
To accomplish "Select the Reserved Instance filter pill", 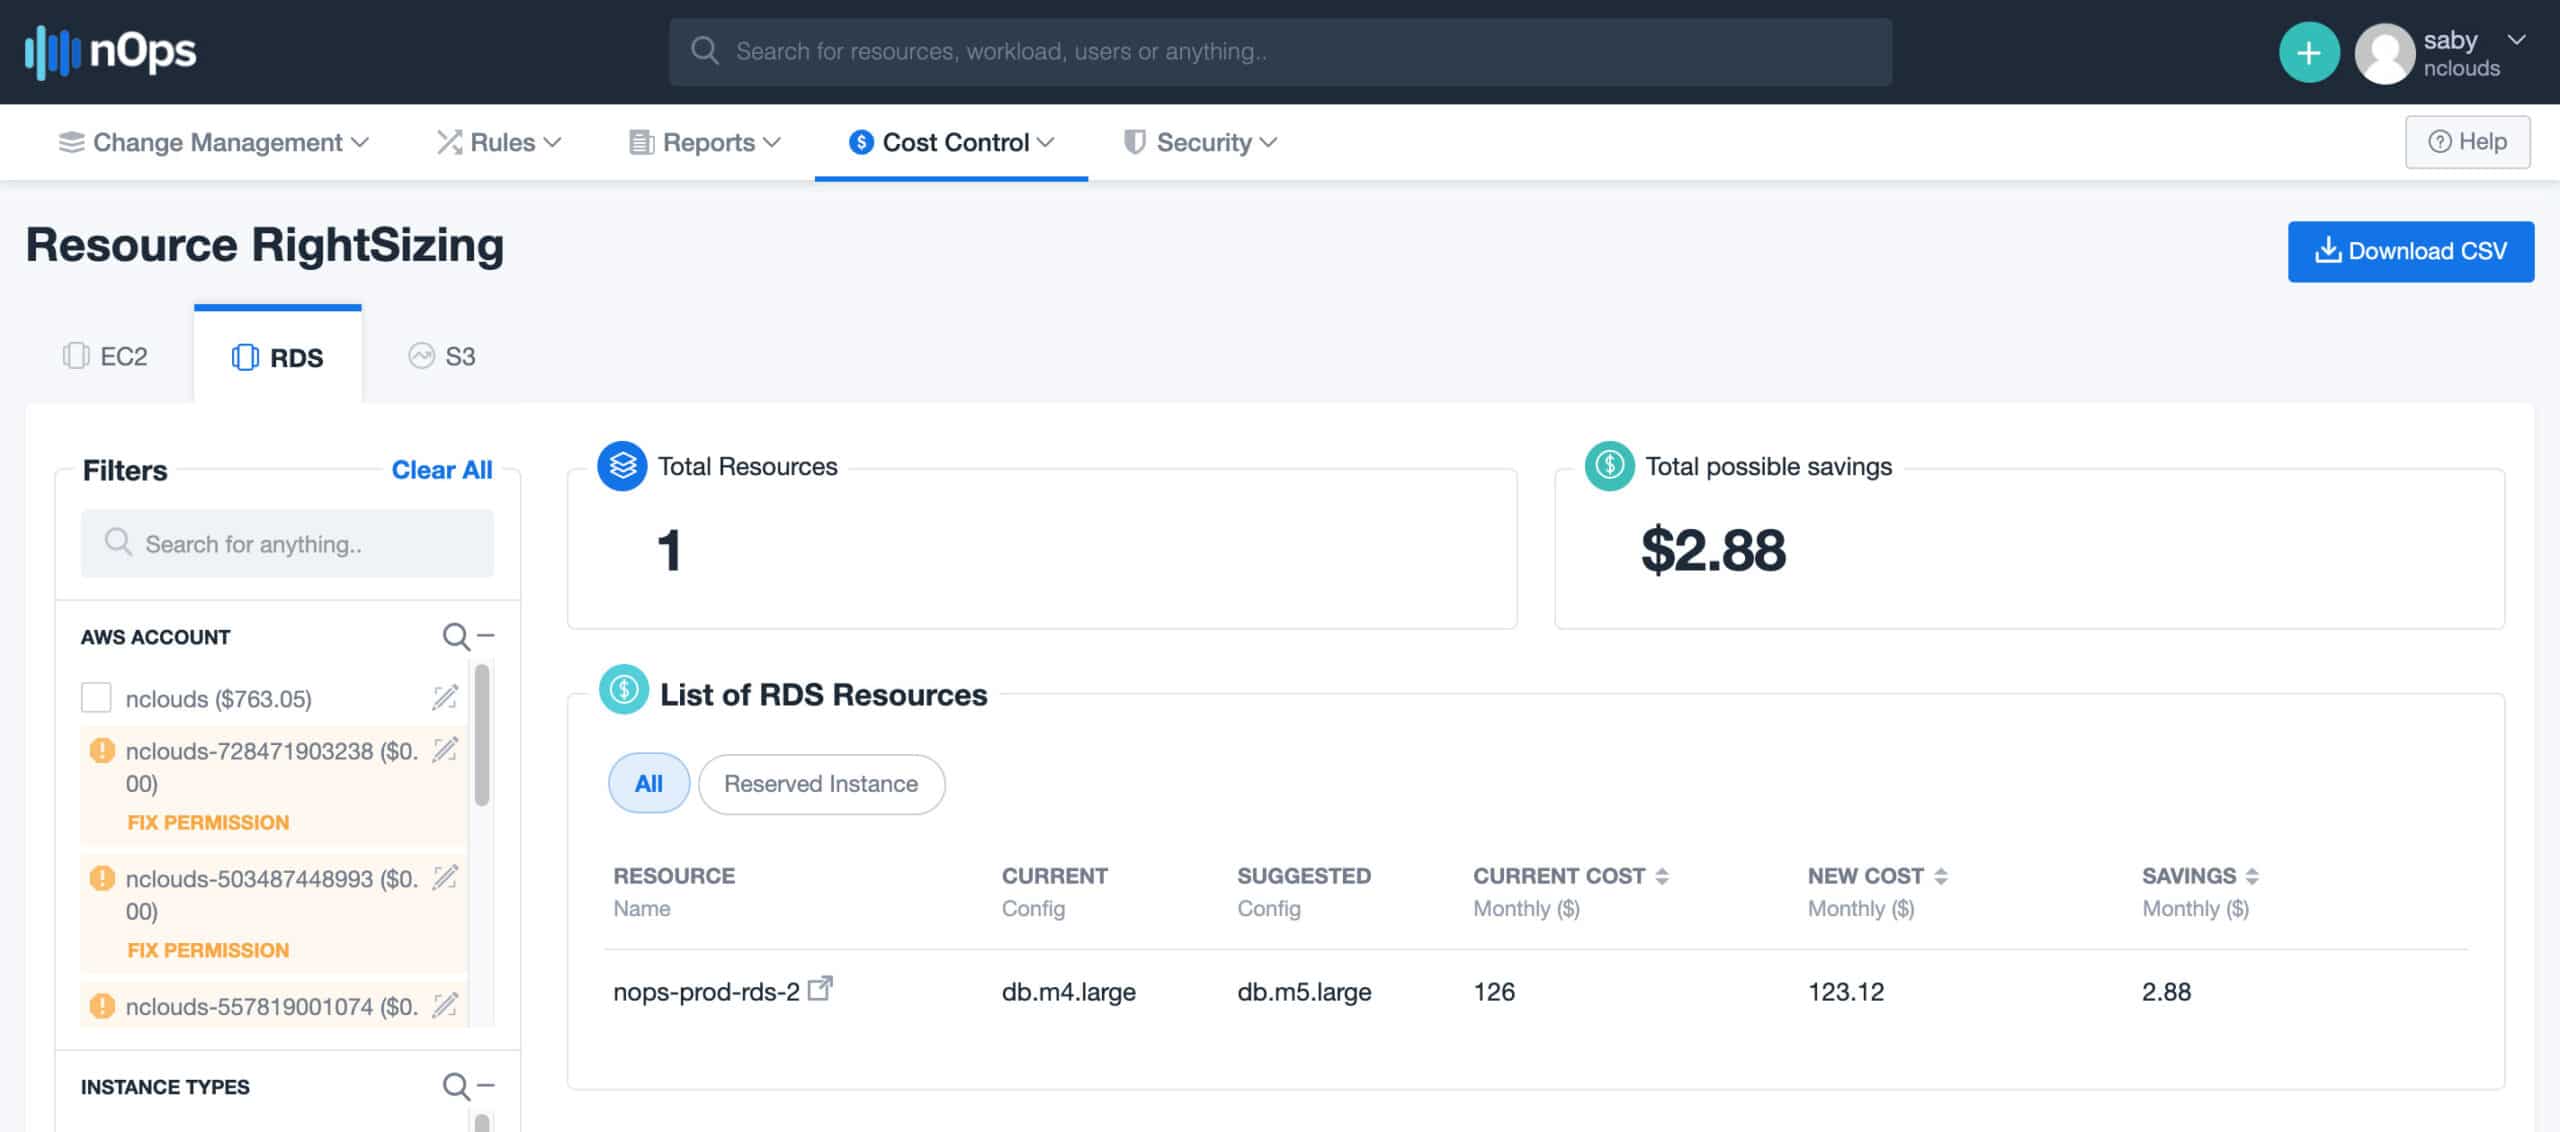I will pos(821,785).
